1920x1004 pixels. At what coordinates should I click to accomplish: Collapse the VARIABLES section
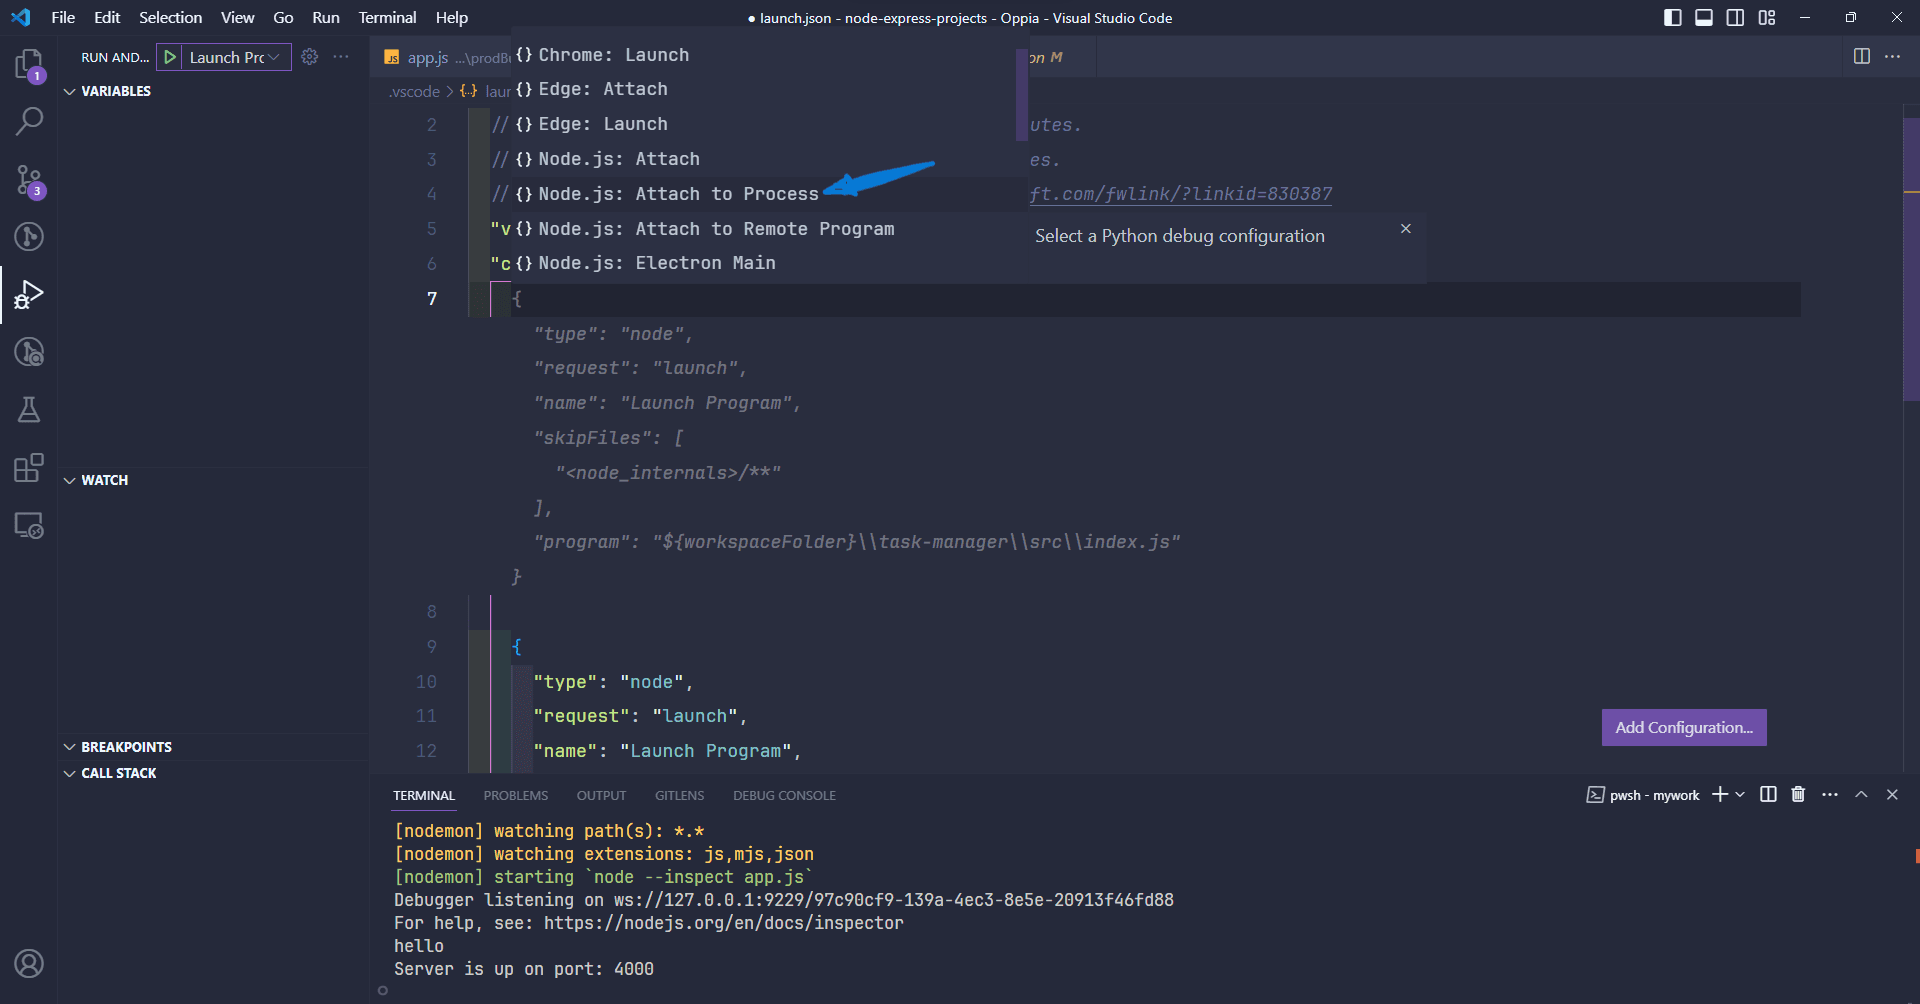tap(70, 91)
